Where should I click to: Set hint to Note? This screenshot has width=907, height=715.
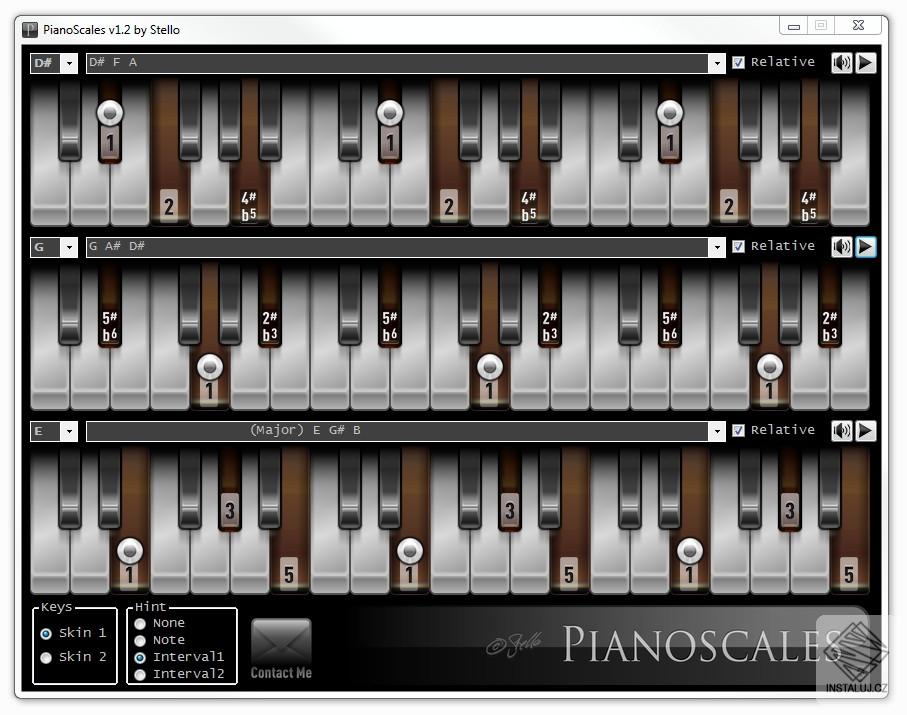[140, 640]
